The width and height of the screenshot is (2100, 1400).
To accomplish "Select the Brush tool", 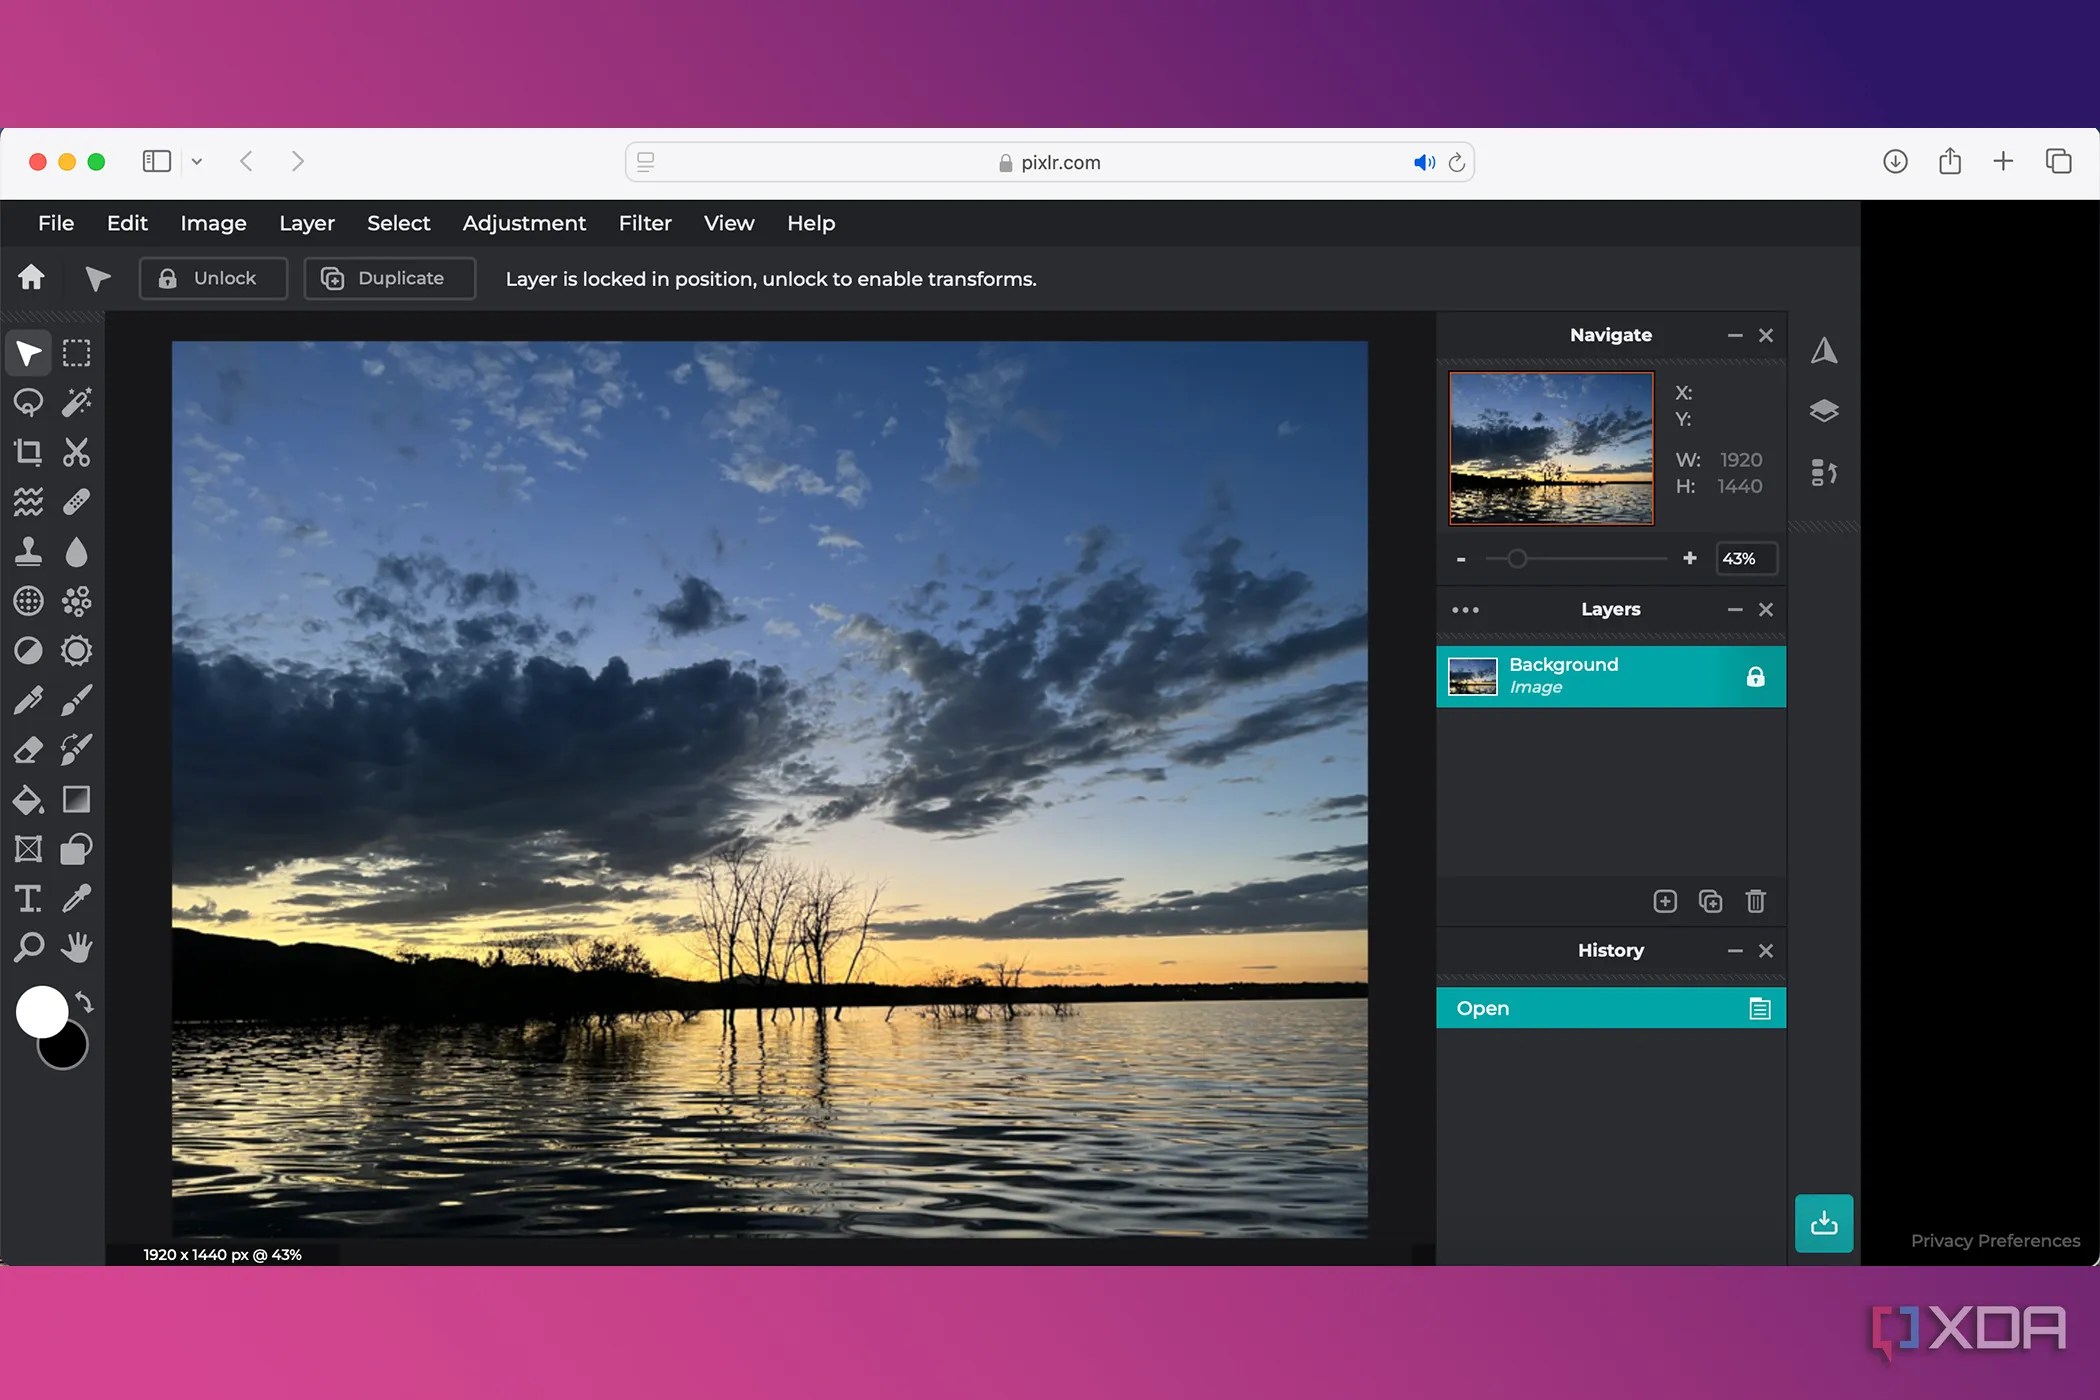I will (x=76, y=700).
